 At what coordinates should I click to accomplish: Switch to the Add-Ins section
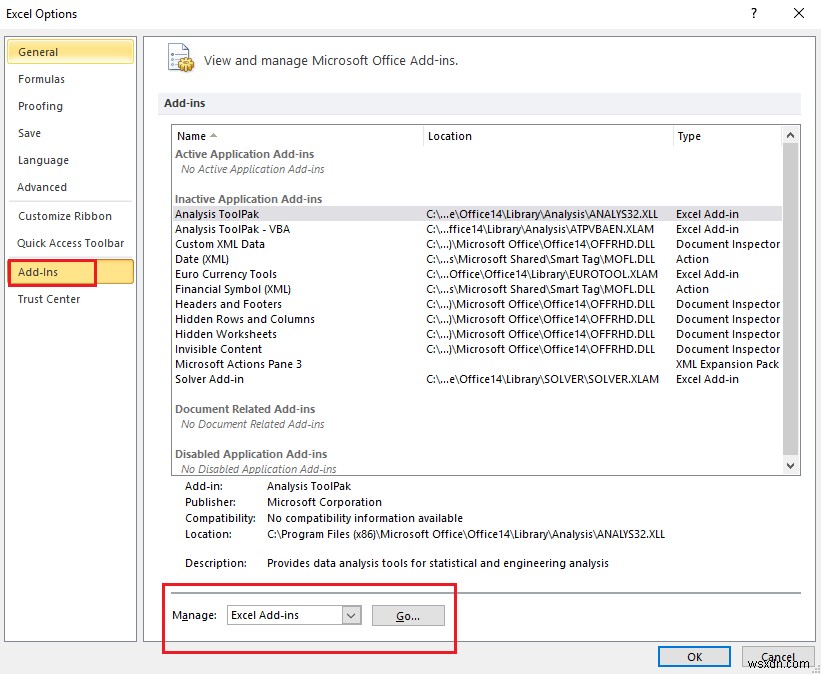tap(42, 271)
